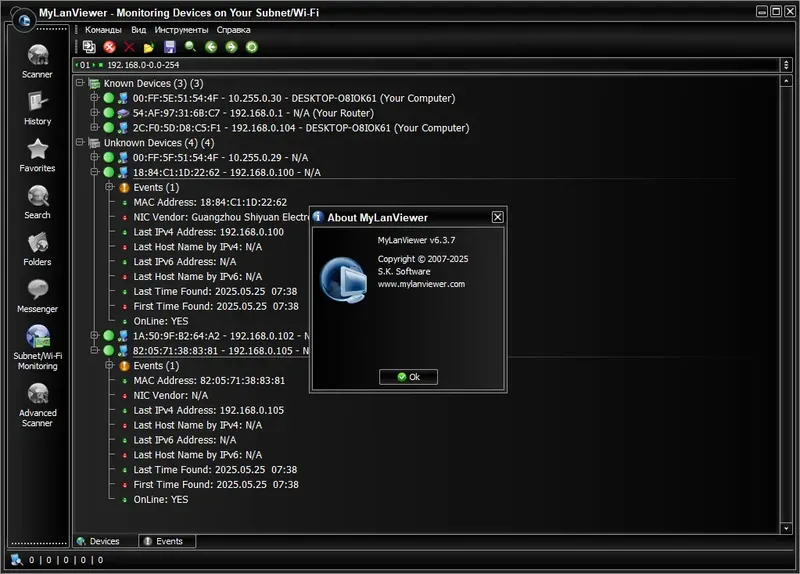Screen dimensions: 800x574
Task: Select Subnet/Wi-Fi Monitoring in sidebar
Action: [37, 347]
